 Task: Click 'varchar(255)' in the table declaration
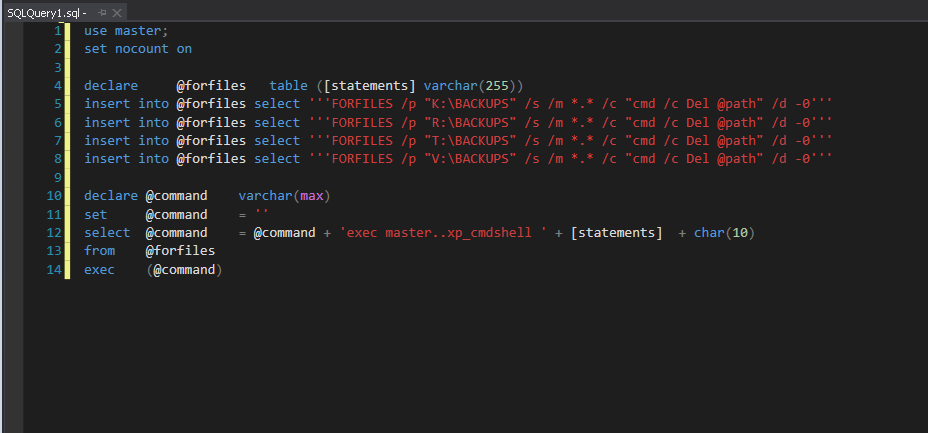473,86
